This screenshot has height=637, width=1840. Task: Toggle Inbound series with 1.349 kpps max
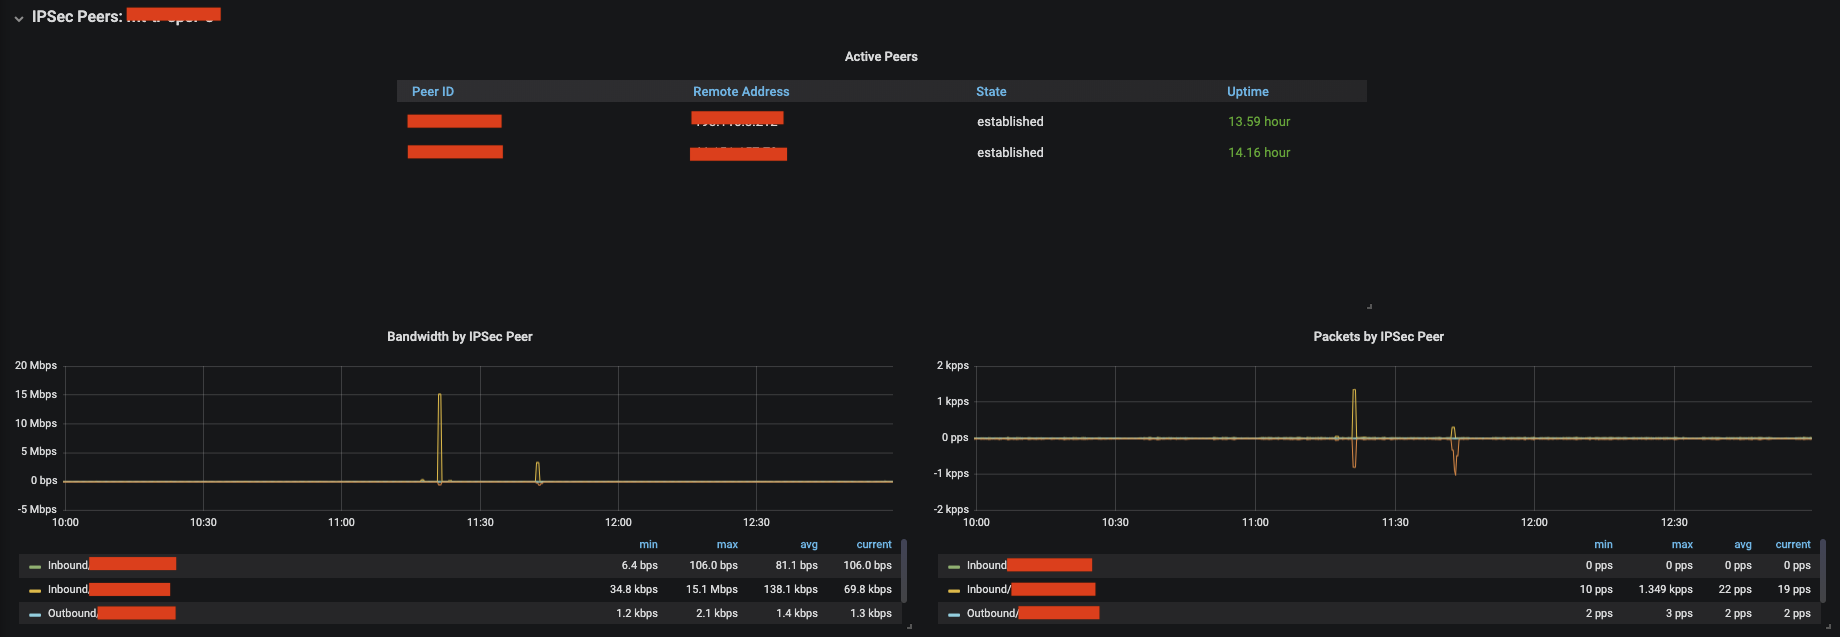(1031, 589)
